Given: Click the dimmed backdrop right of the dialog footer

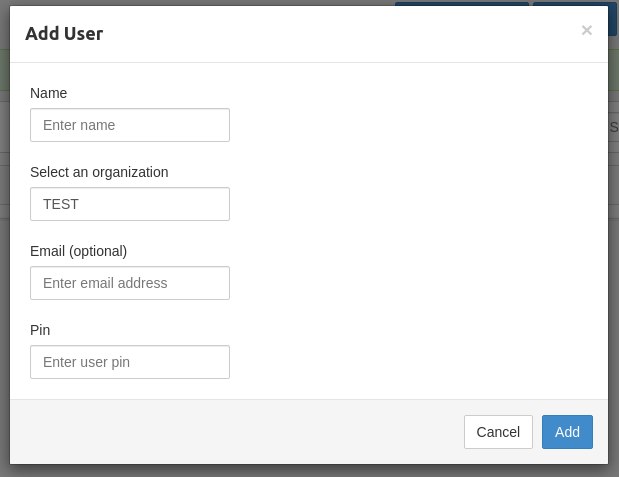Looking at the screenshot, I should click(613, 432).
